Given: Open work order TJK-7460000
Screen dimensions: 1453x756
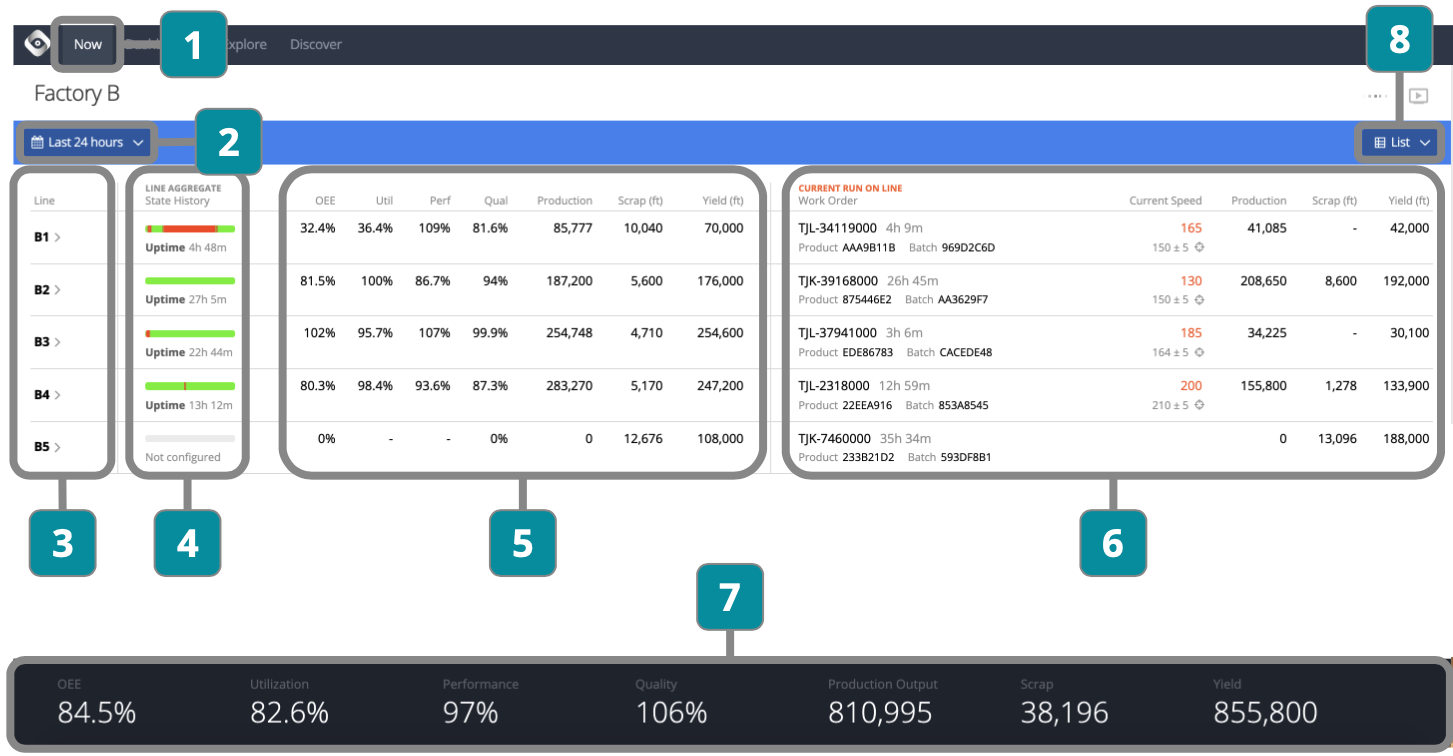Looking at the screenshot, I should [834, 438].
